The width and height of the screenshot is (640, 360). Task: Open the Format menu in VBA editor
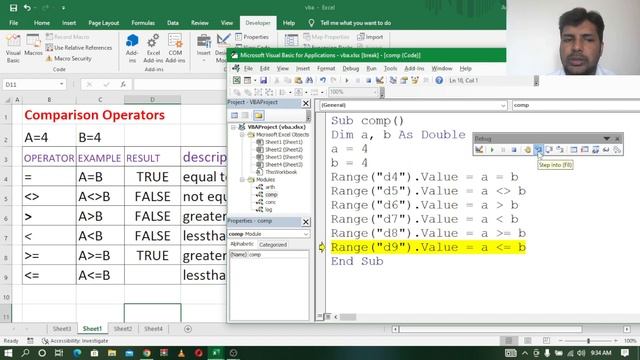point(326,69)
